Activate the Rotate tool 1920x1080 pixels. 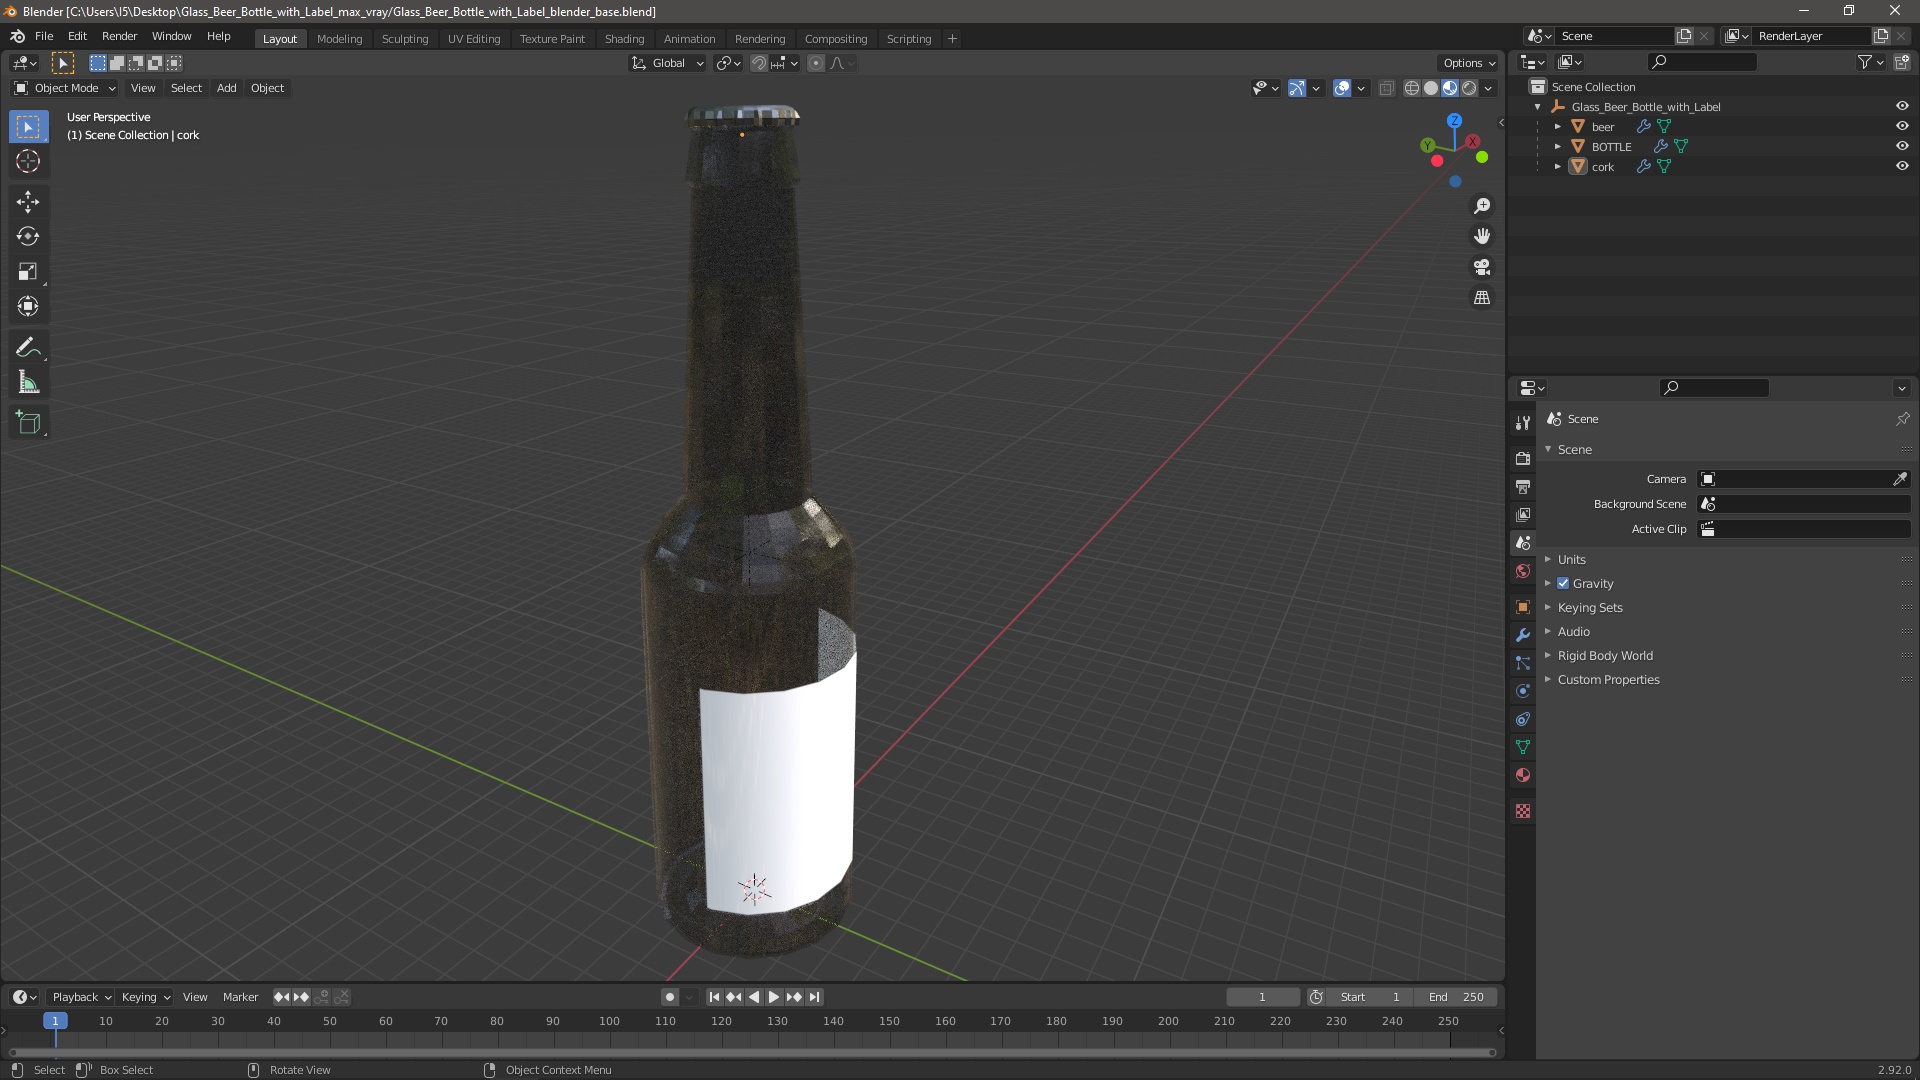(28, 236)
